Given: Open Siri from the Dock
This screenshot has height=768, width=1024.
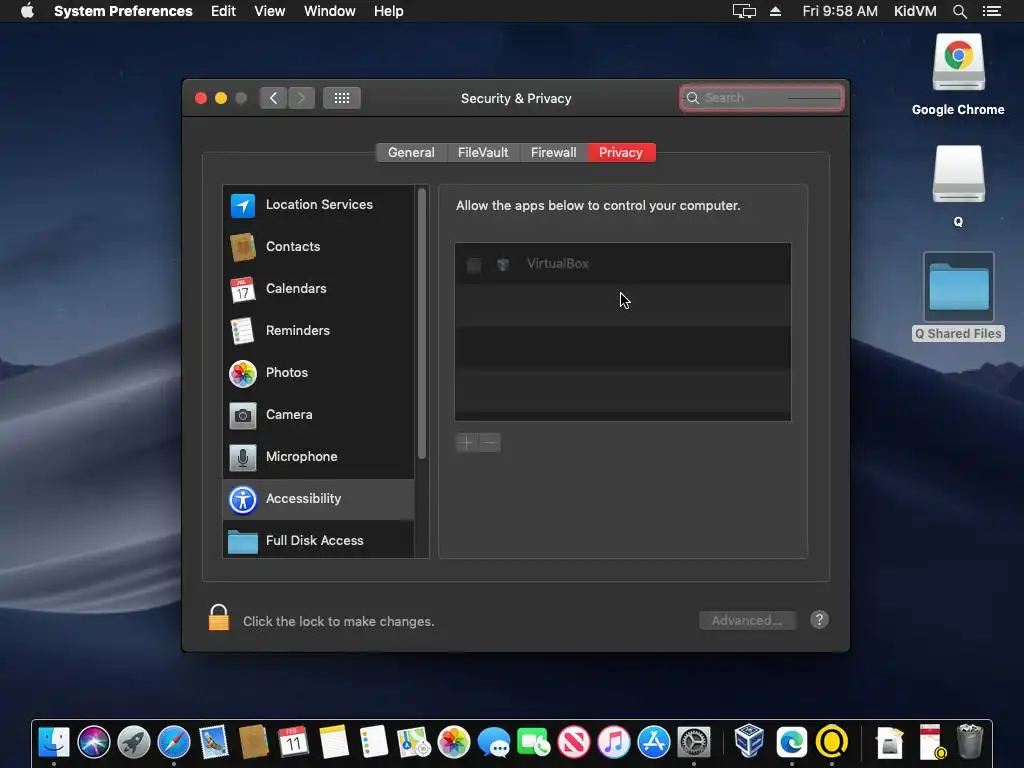Looking at the screenshot, I should (93, 743).
